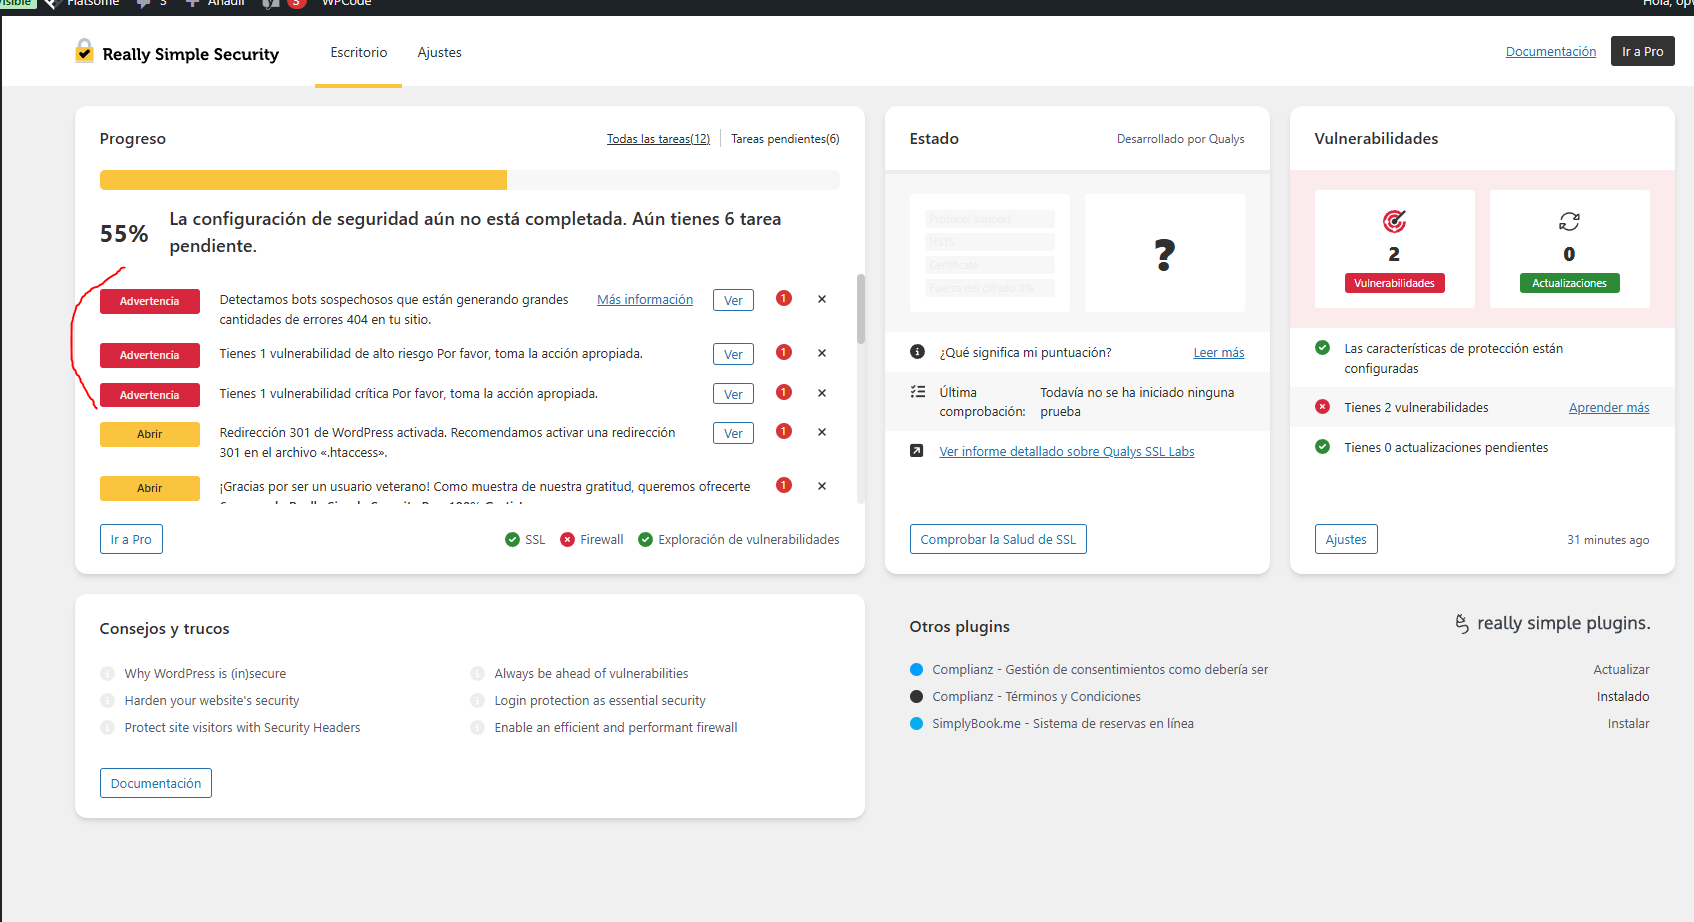This screenshot has width=1694, height=922.
Task: Click Actualizar for Complianz consent plugin
Action: (1621, 669)
